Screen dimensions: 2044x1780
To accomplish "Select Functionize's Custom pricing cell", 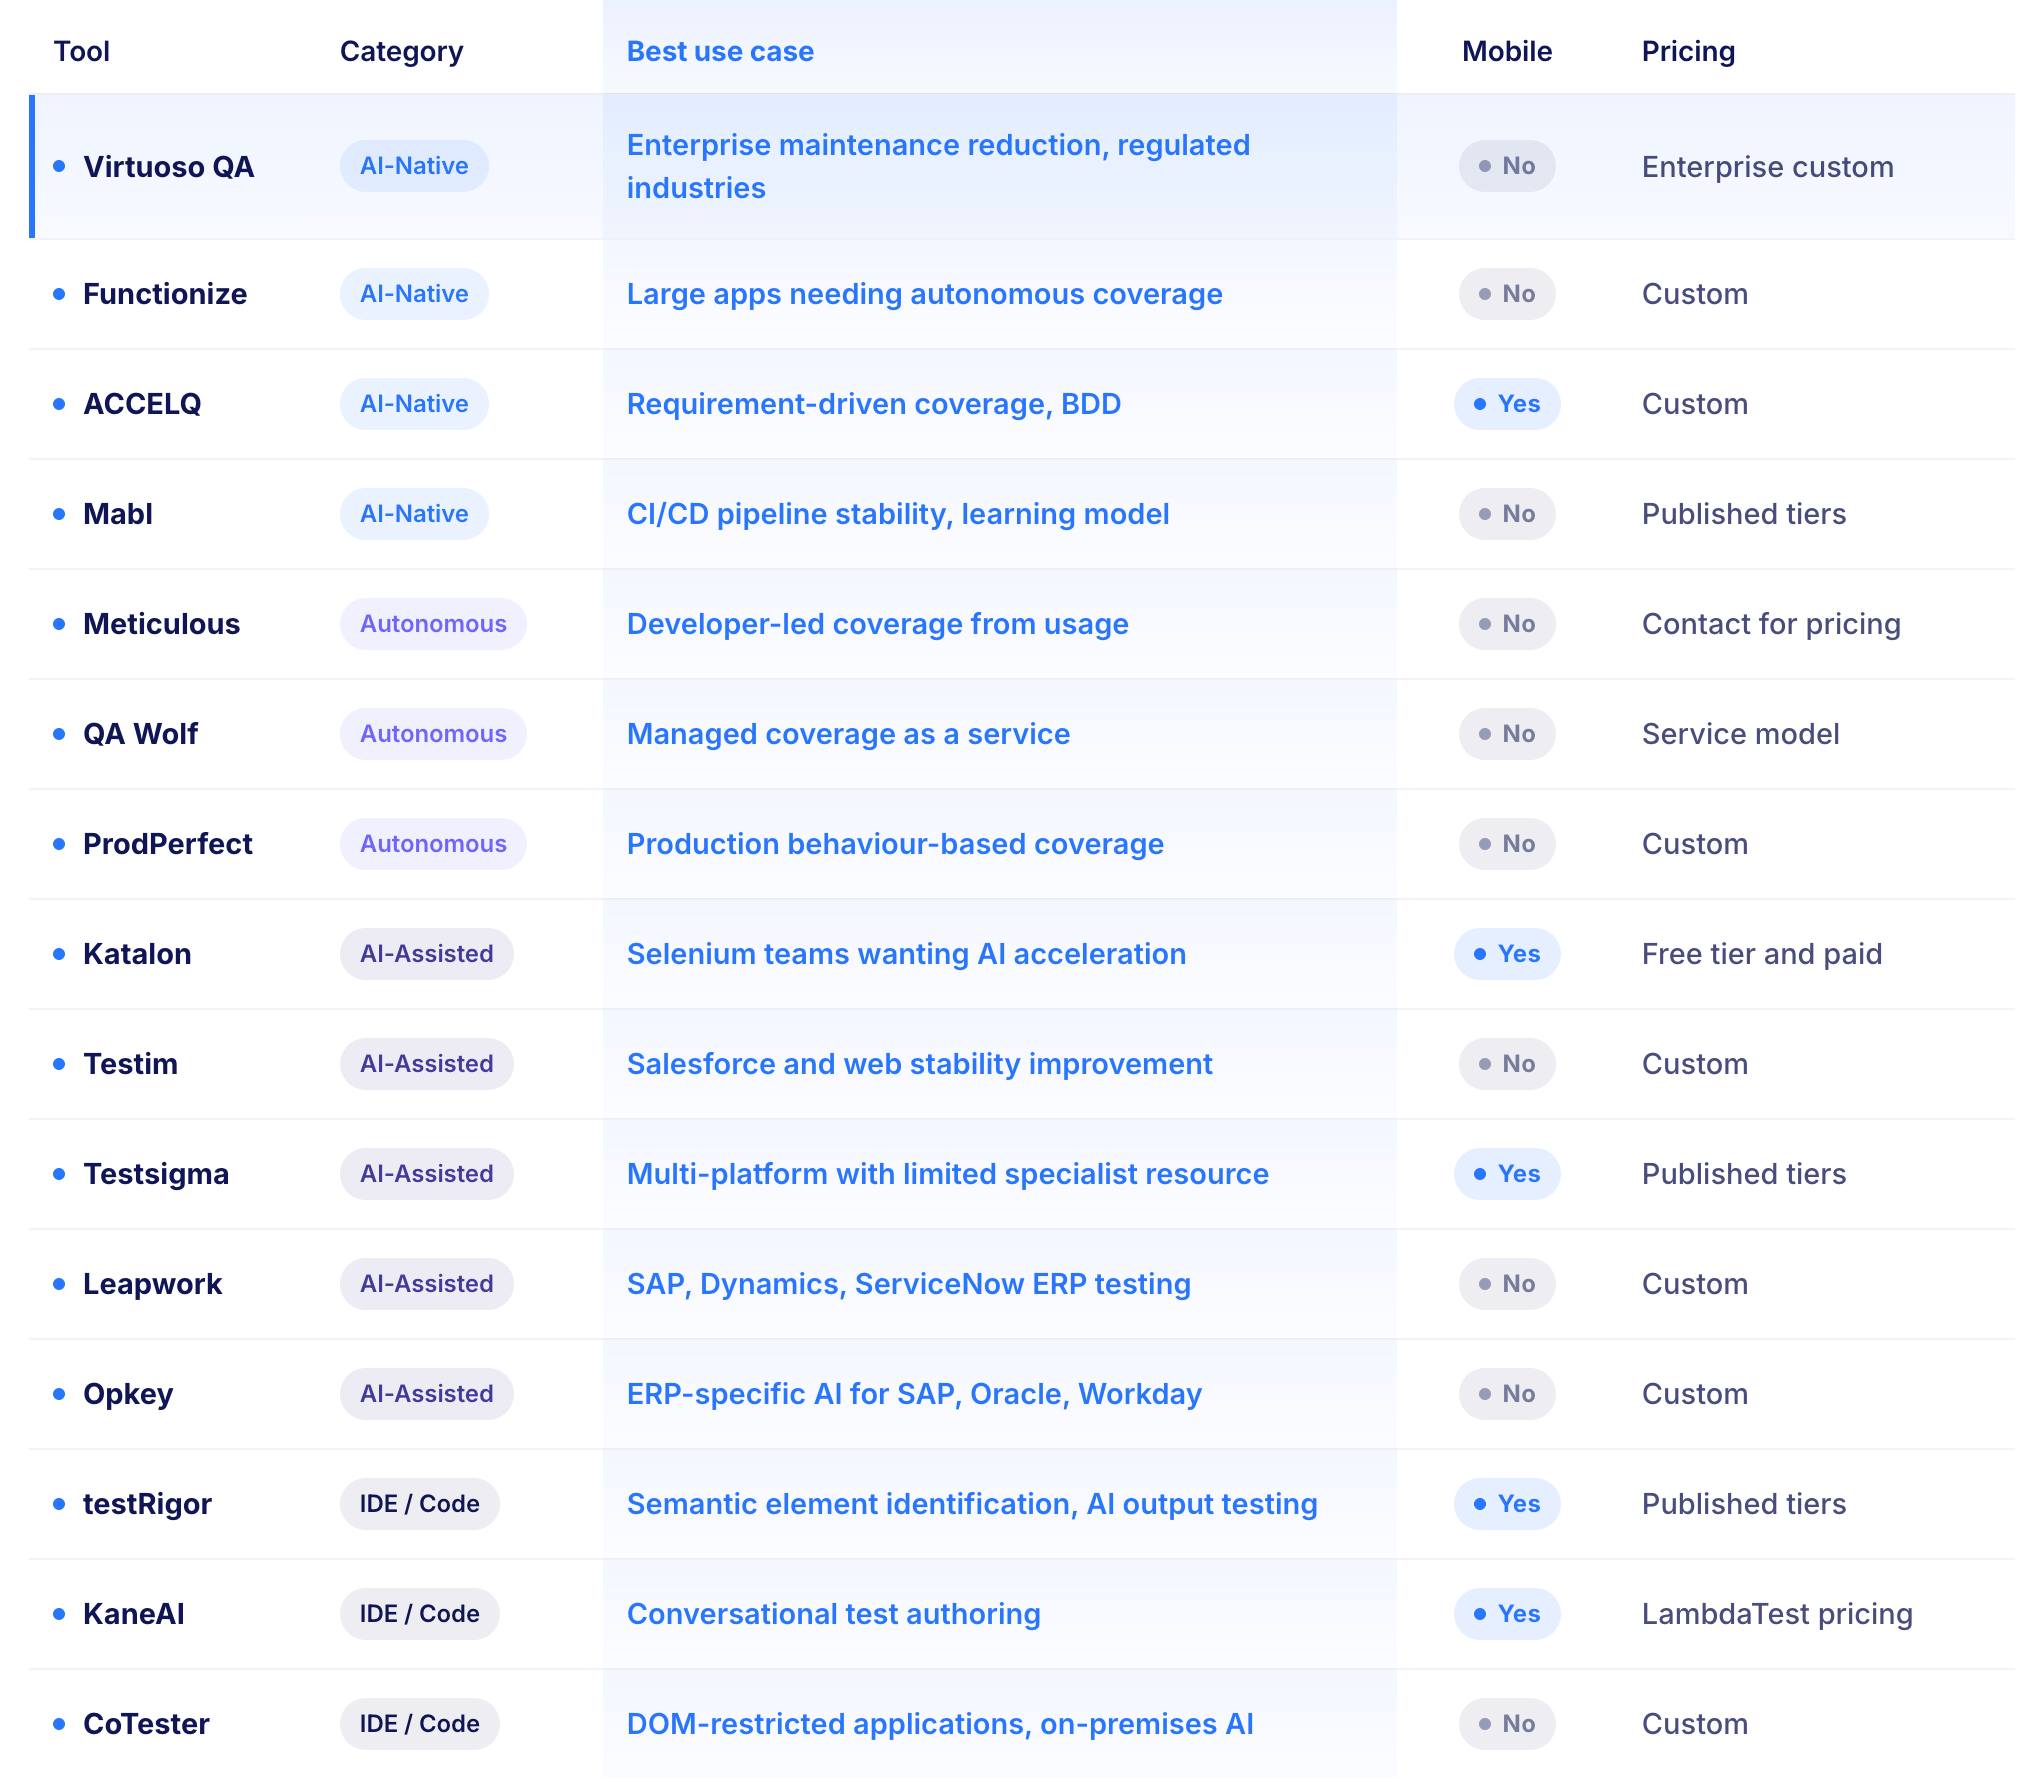I will 1695,294.
